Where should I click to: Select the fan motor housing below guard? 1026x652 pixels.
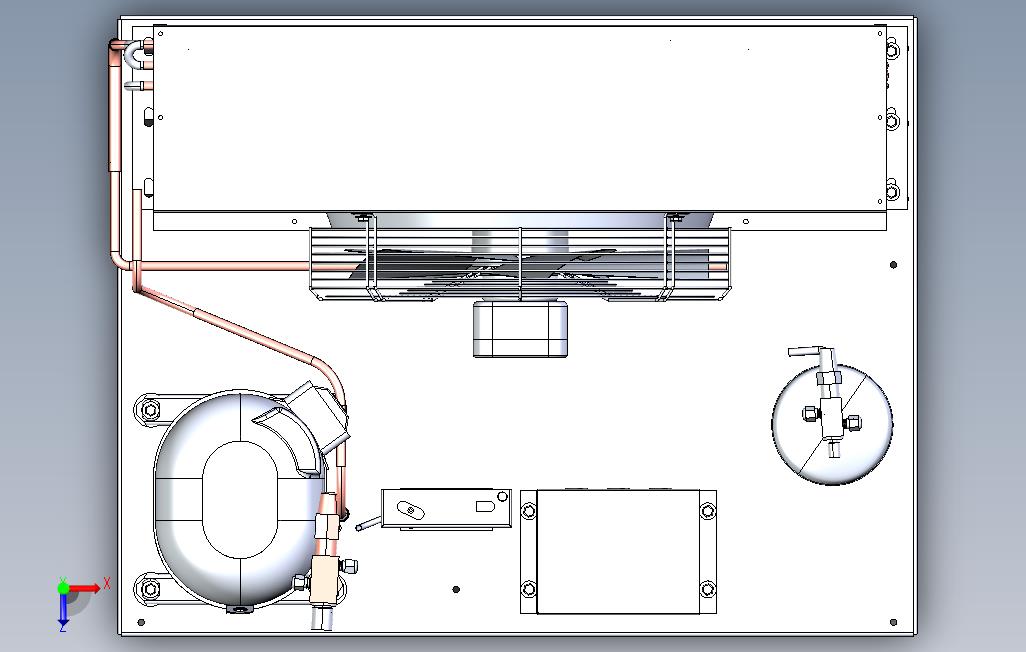pyautogui.click(x=520, y=329)
